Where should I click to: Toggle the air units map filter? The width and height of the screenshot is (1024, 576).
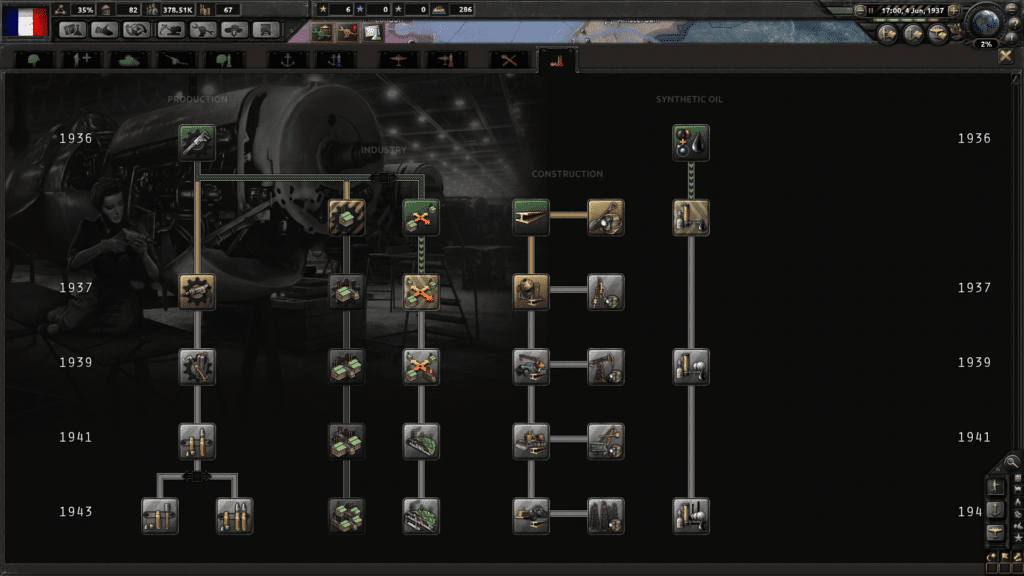point(997,531)
